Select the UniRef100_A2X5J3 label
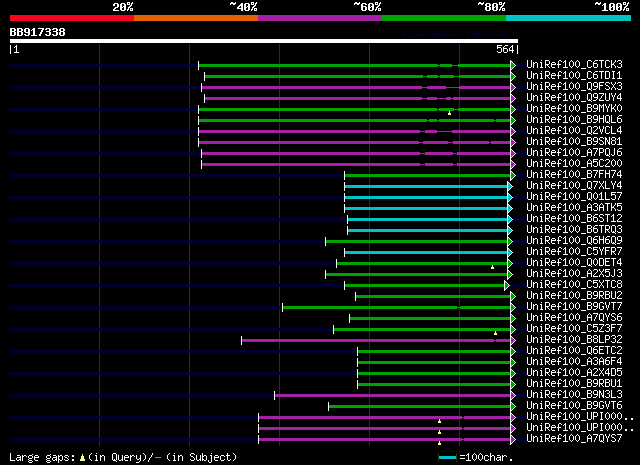The image size is (640, 465). click(574, 274)
